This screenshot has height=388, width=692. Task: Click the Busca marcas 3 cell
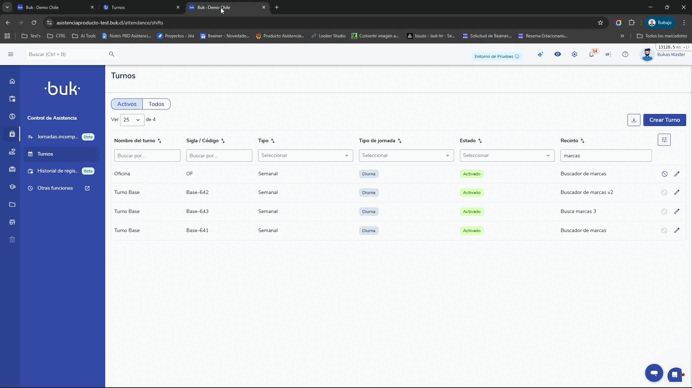pos(578,211)
